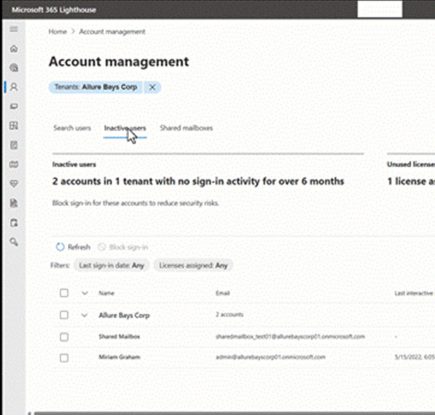
Task: Click the admin@allurebayscorp01 email address
Action: pyautogui.click(x=270, y=357)
